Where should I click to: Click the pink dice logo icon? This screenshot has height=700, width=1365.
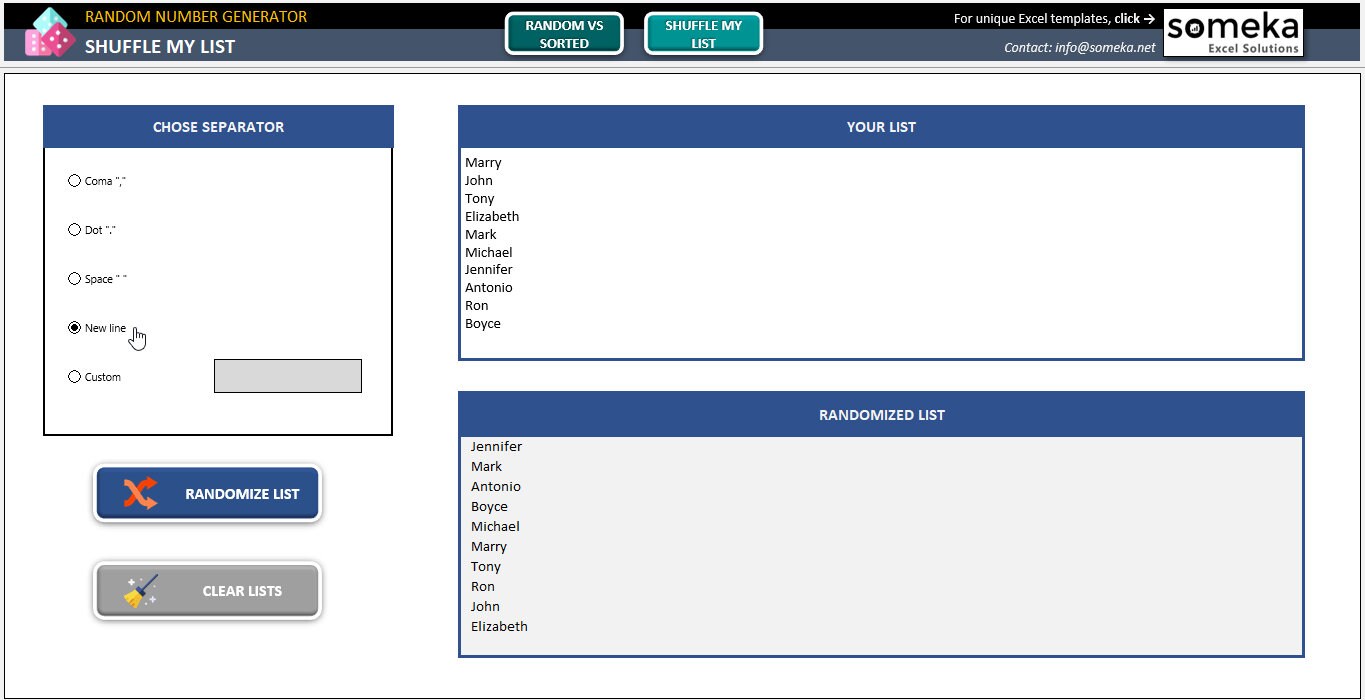(x=50, y=32)
